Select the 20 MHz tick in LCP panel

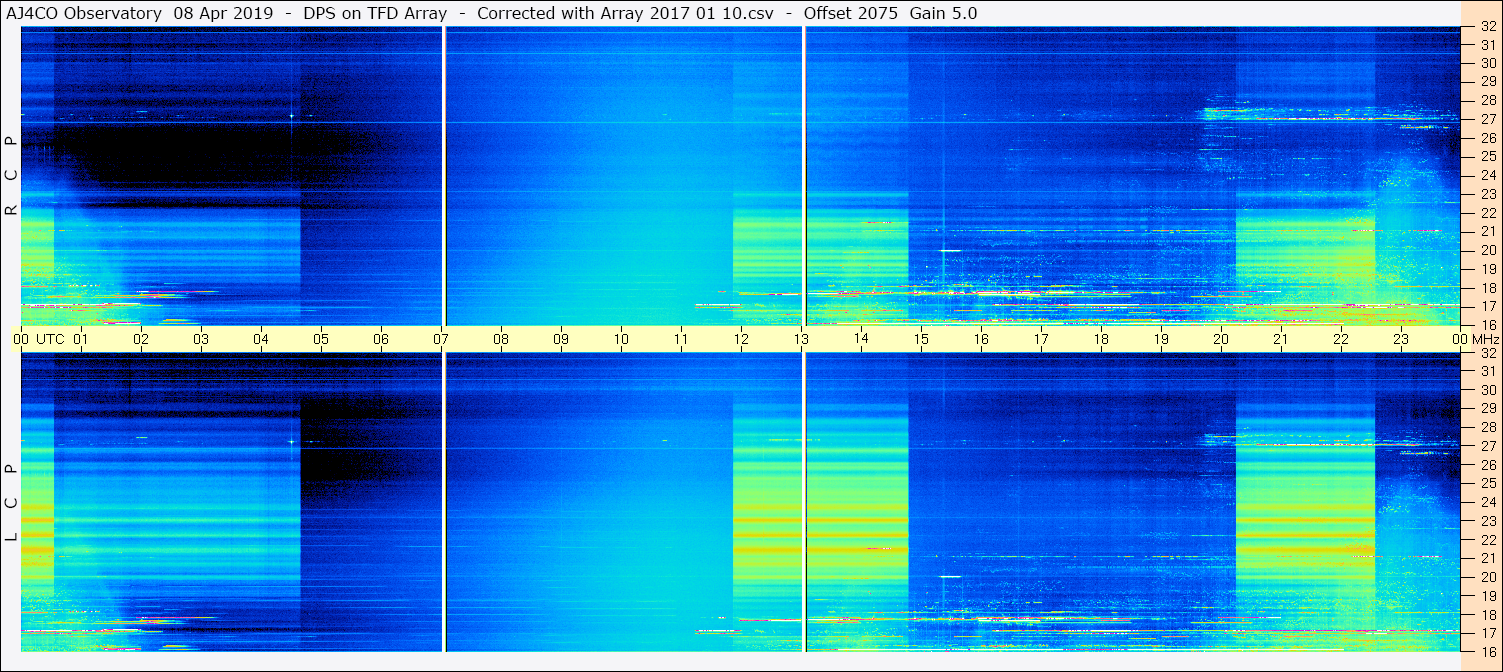[x=1487, y=577]
